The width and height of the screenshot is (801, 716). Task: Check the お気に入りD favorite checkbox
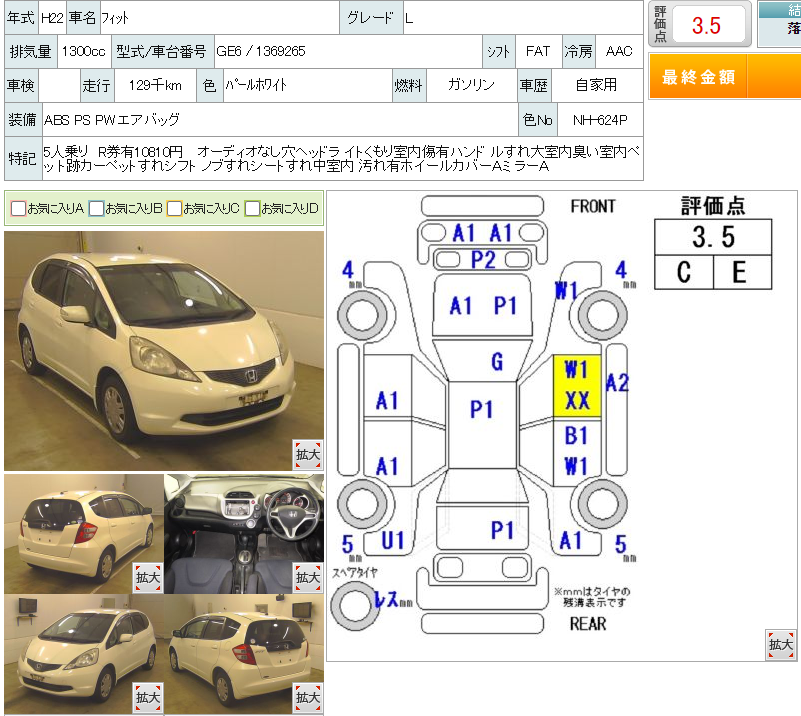click(252, 208)
